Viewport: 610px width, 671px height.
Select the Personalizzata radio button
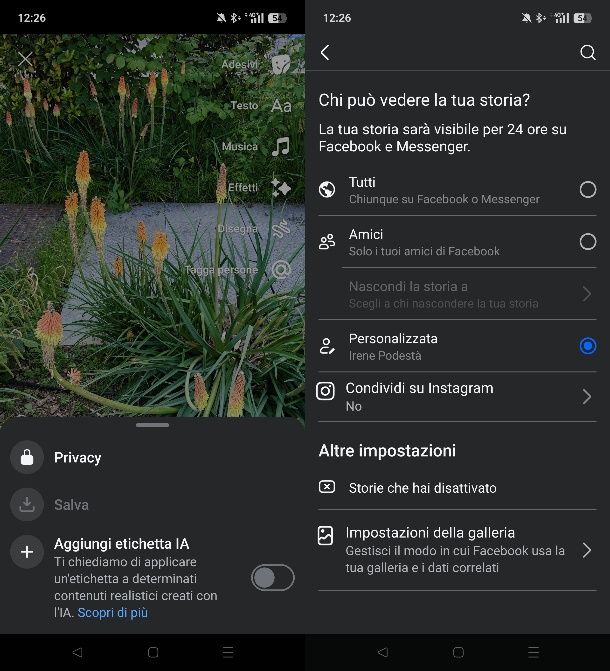(587, 346)
